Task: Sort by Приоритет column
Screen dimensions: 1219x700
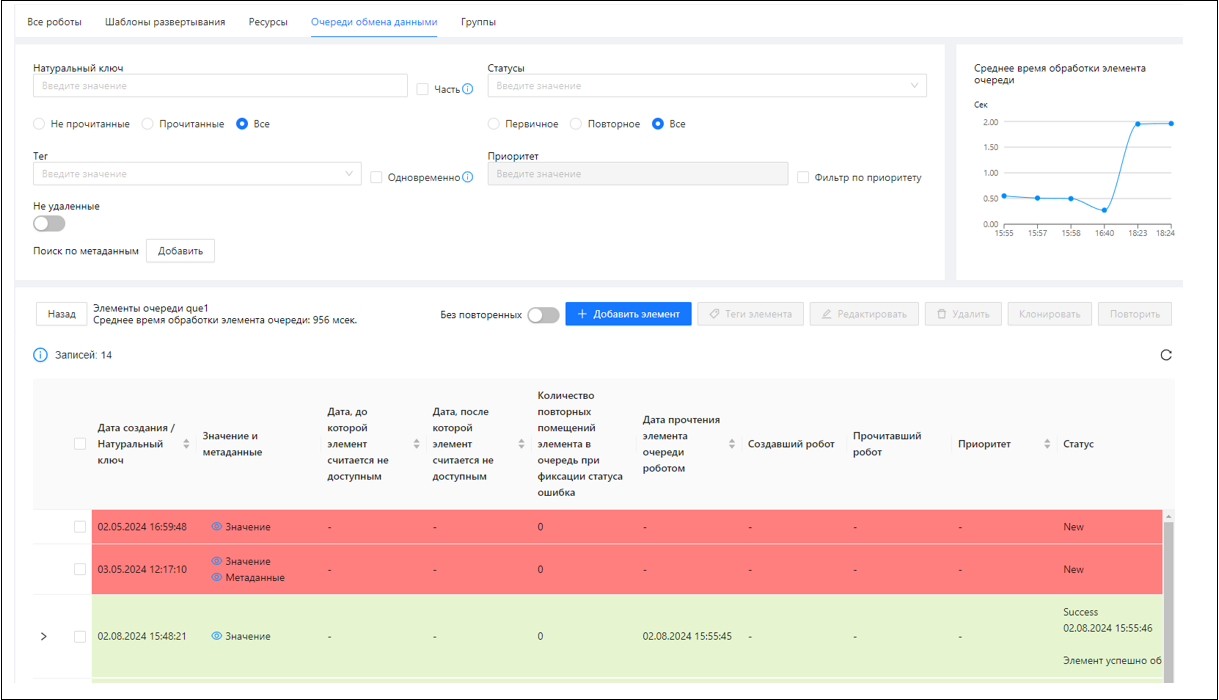Action: tap(1047, 444)
